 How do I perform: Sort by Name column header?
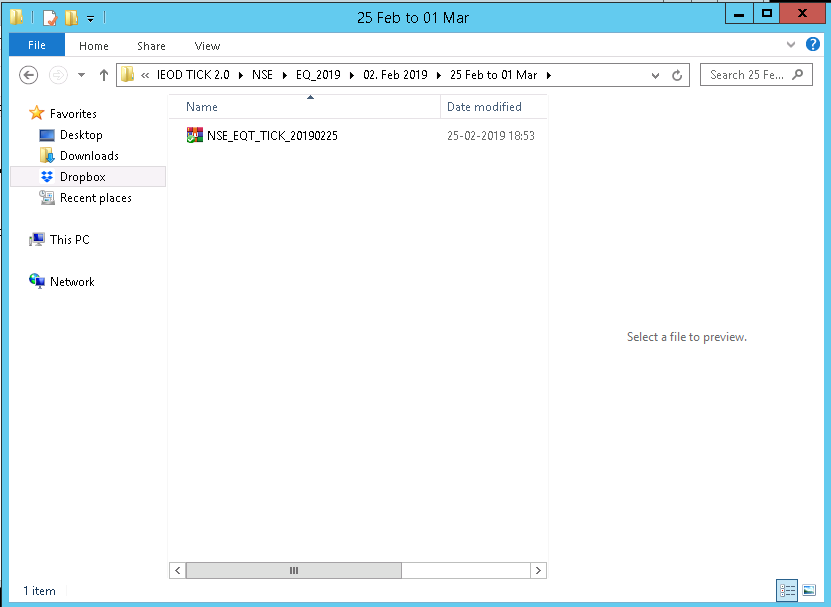[304, 107]
